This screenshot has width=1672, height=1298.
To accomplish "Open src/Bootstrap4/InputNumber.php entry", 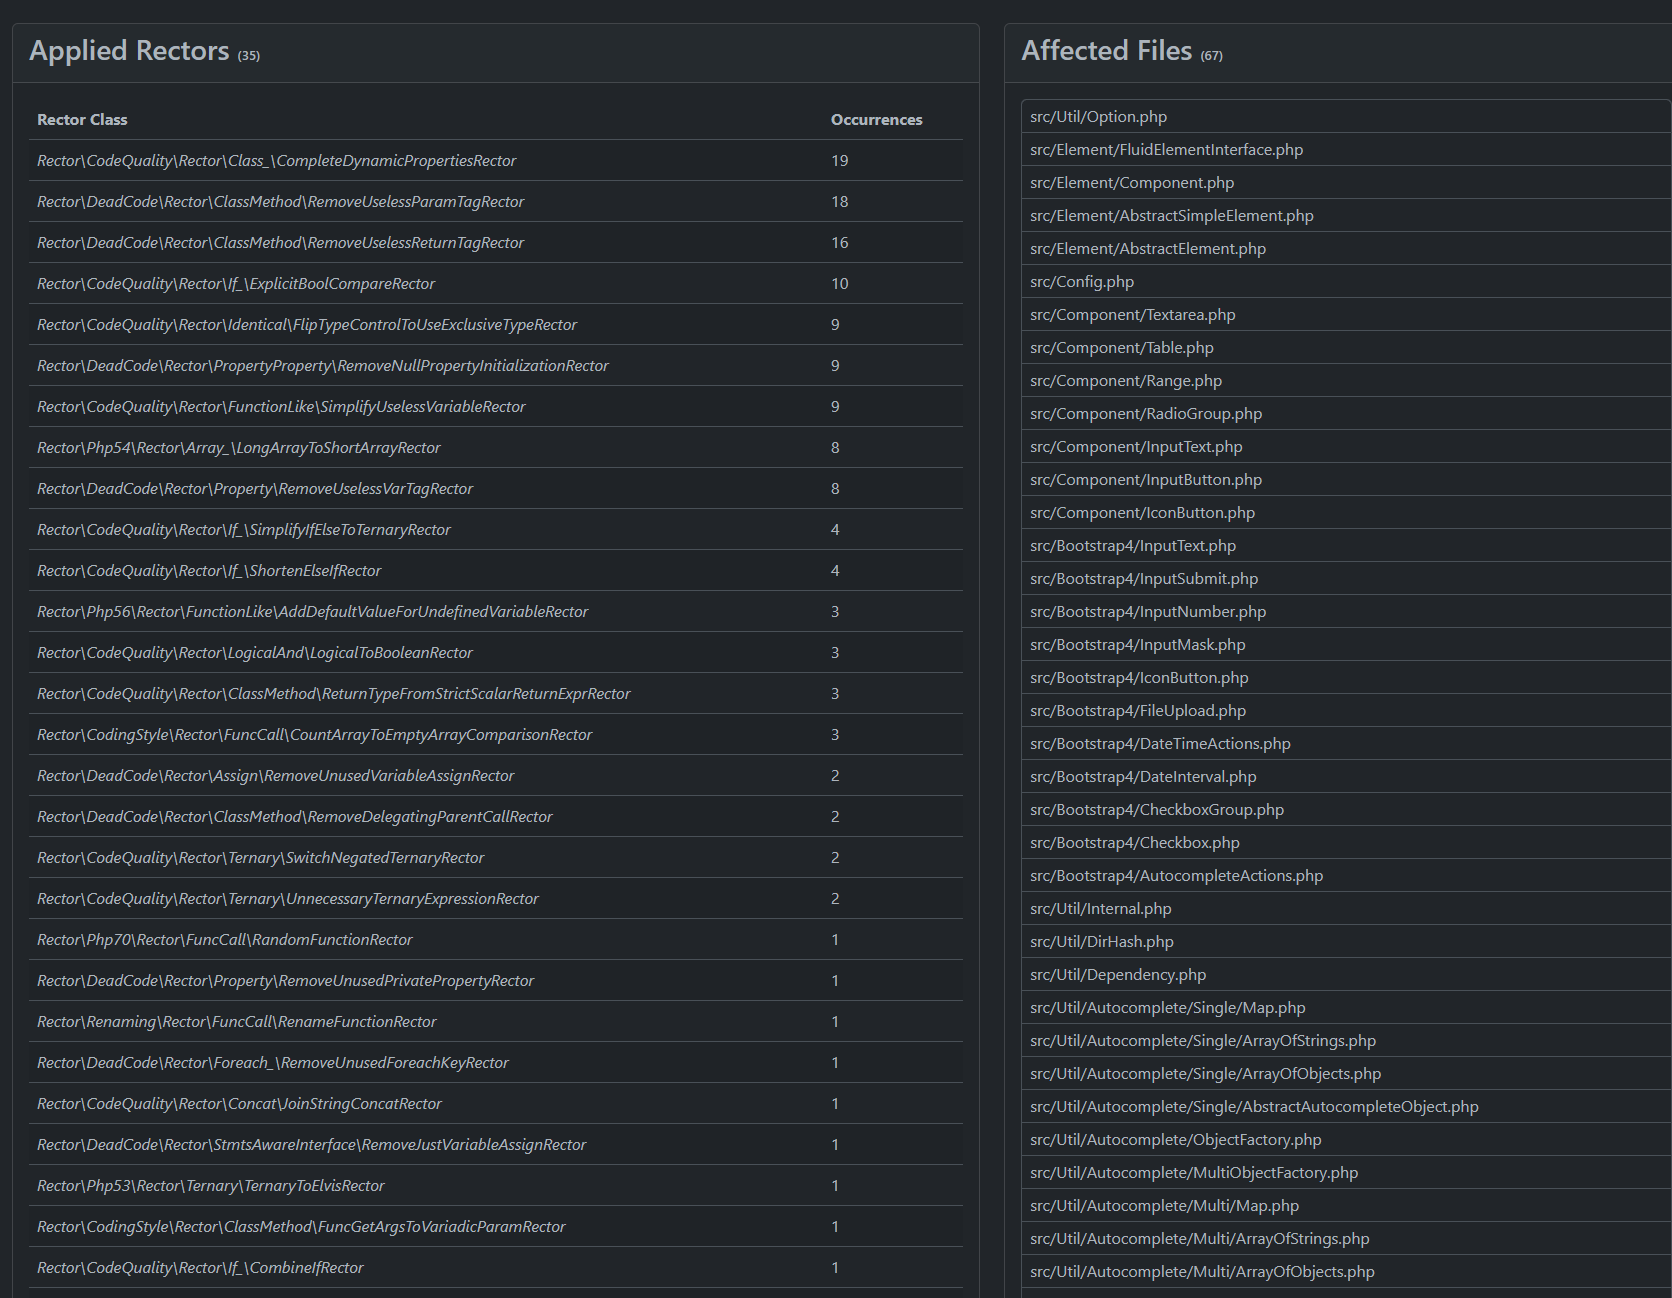I will [1346, 611].
